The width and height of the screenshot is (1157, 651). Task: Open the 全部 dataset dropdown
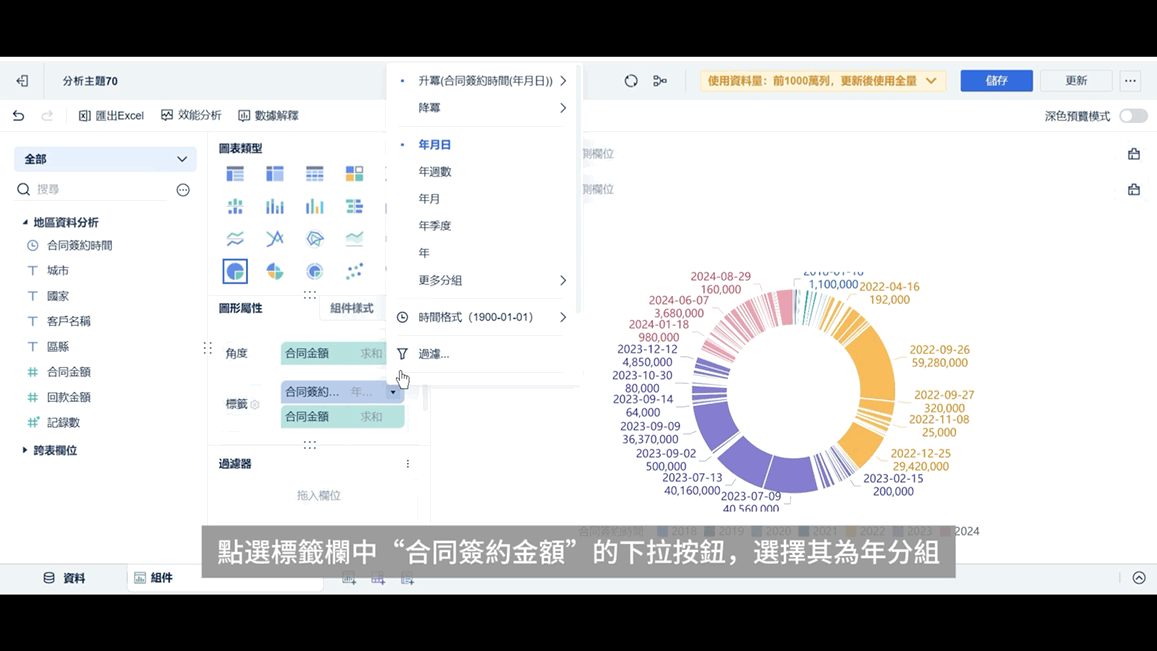pyautogui.click(x=105, y=159)
